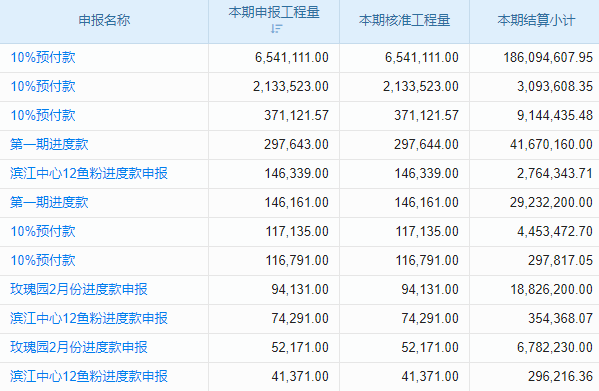Open 10%预付款 link in the 371,121.57 row

pos(43,115)
